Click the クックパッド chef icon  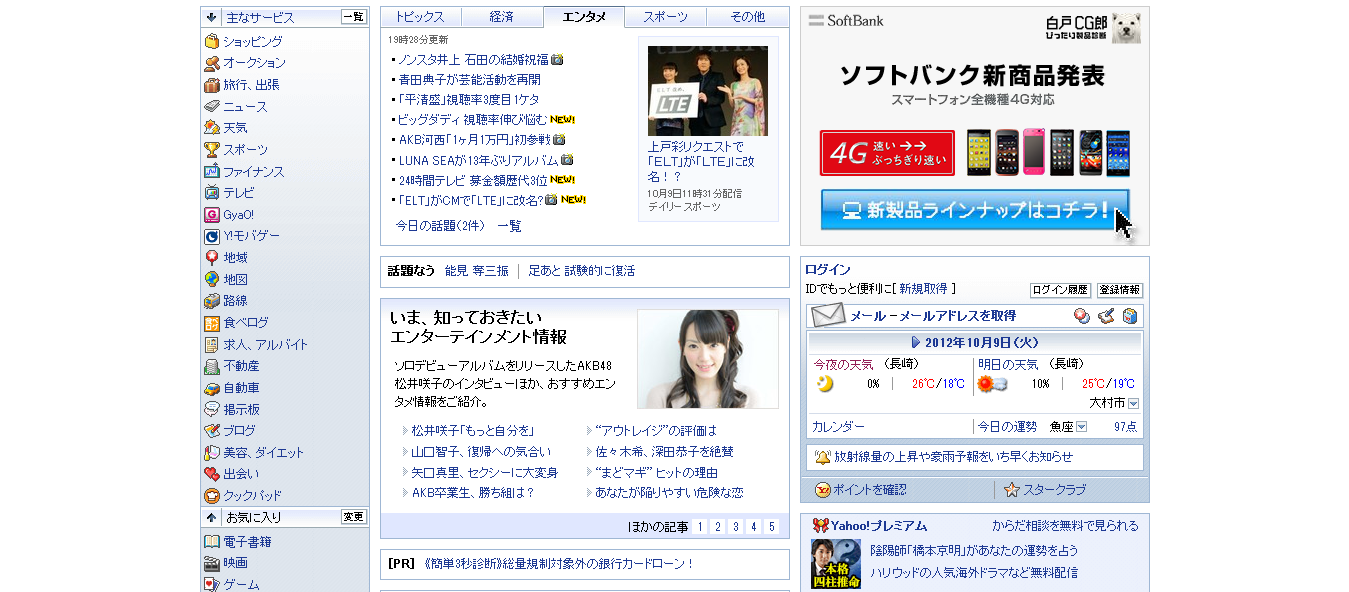pos(211,496)
